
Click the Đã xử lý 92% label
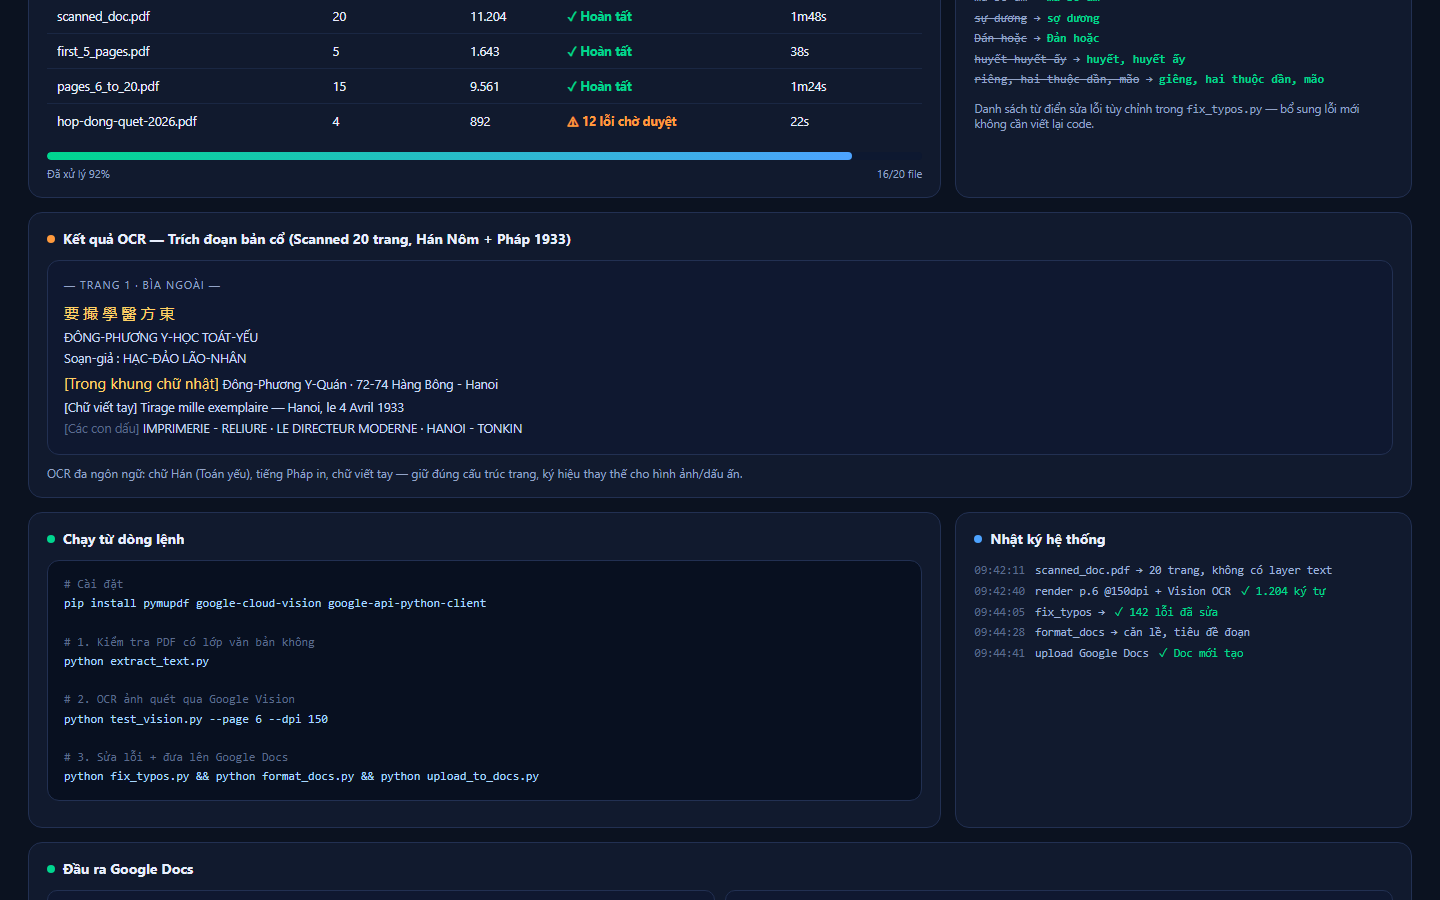pos(78,174)
